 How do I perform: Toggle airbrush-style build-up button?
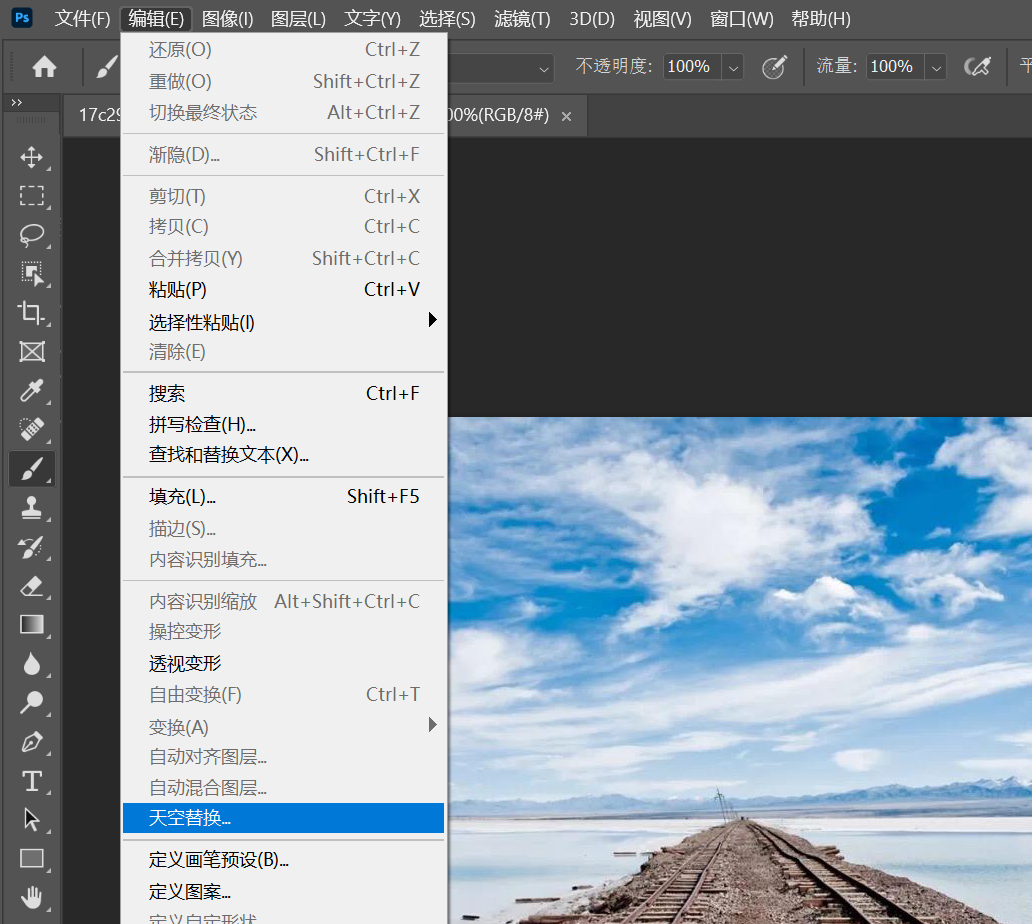click(977, 66)
